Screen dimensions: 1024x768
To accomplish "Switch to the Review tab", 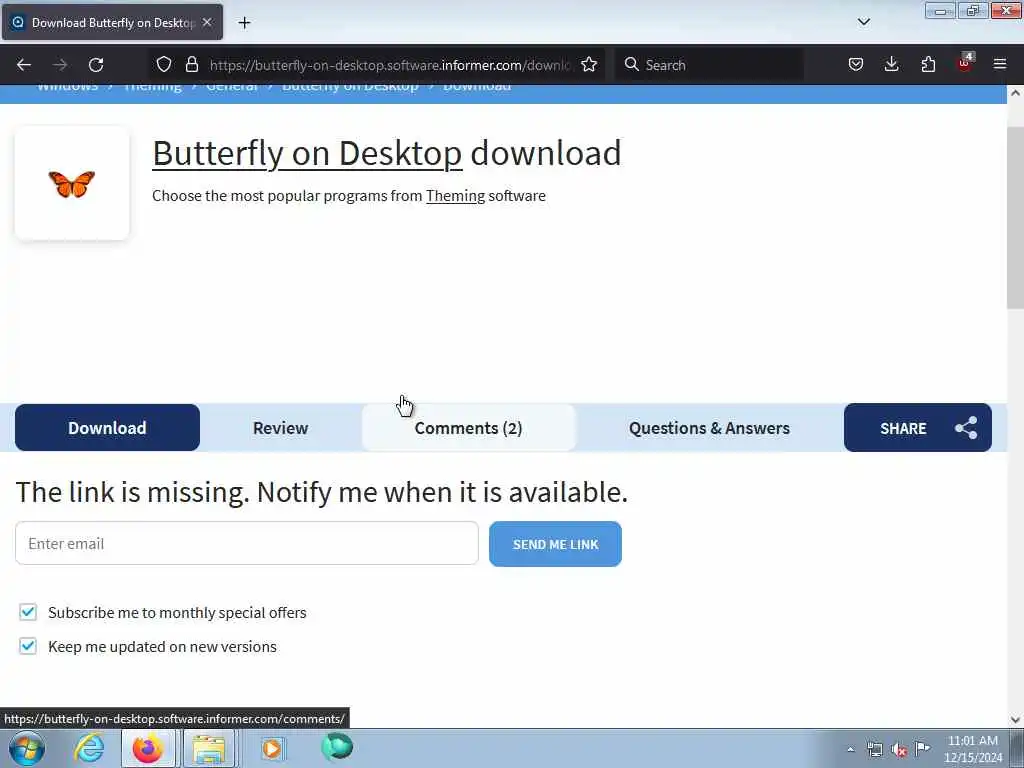I will click(x=280, y=428).
